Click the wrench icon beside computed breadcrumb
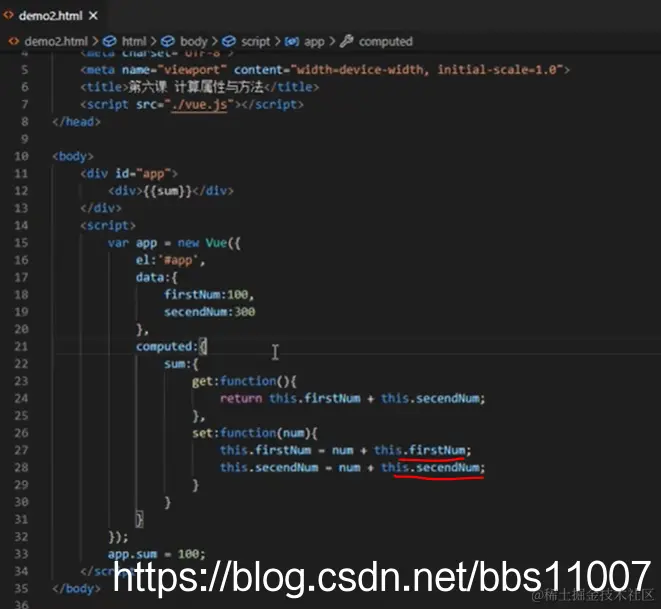The height and width of the screenshot is (609, 661). pos(347,41)
